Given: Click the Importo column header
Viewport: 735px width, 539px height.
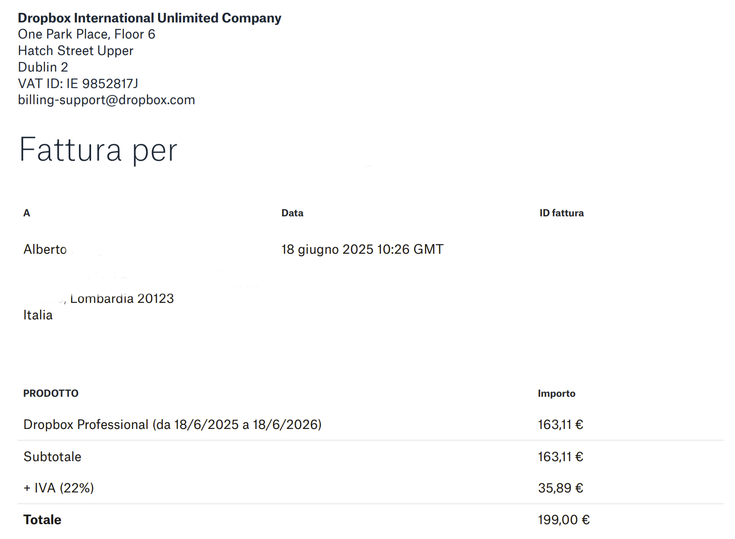Looking at the screenshot, I should (x=556, y=394).
